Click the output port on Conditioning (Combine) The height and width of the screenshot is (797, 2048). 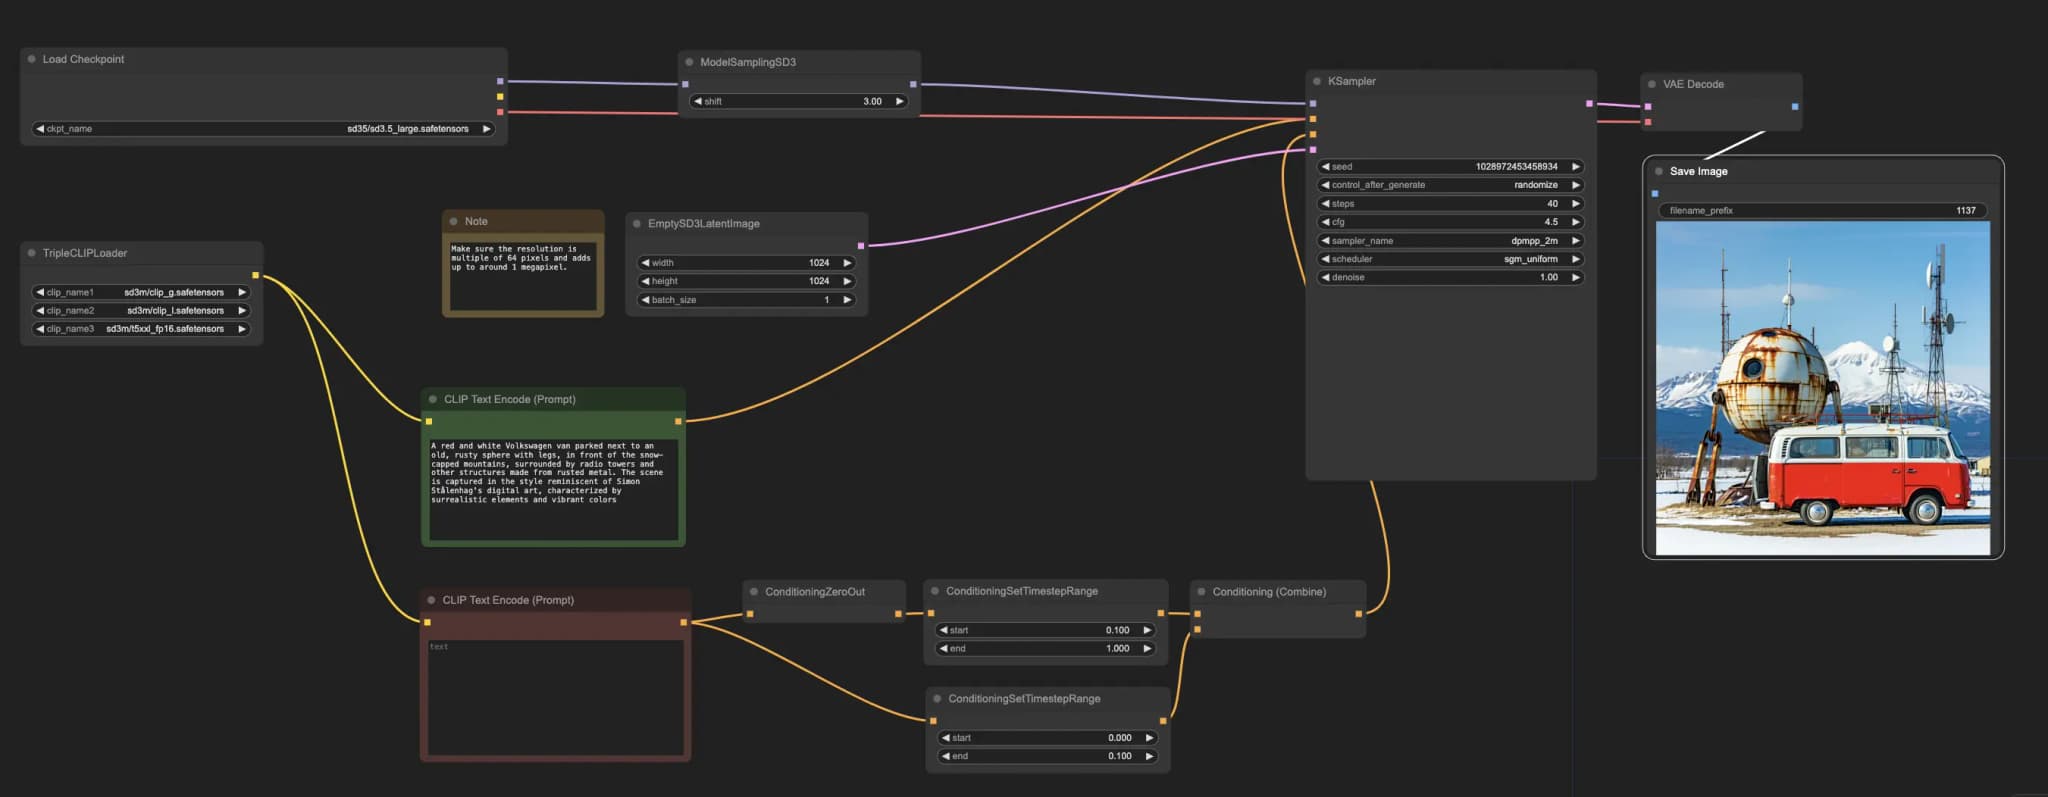[1358, 614]
